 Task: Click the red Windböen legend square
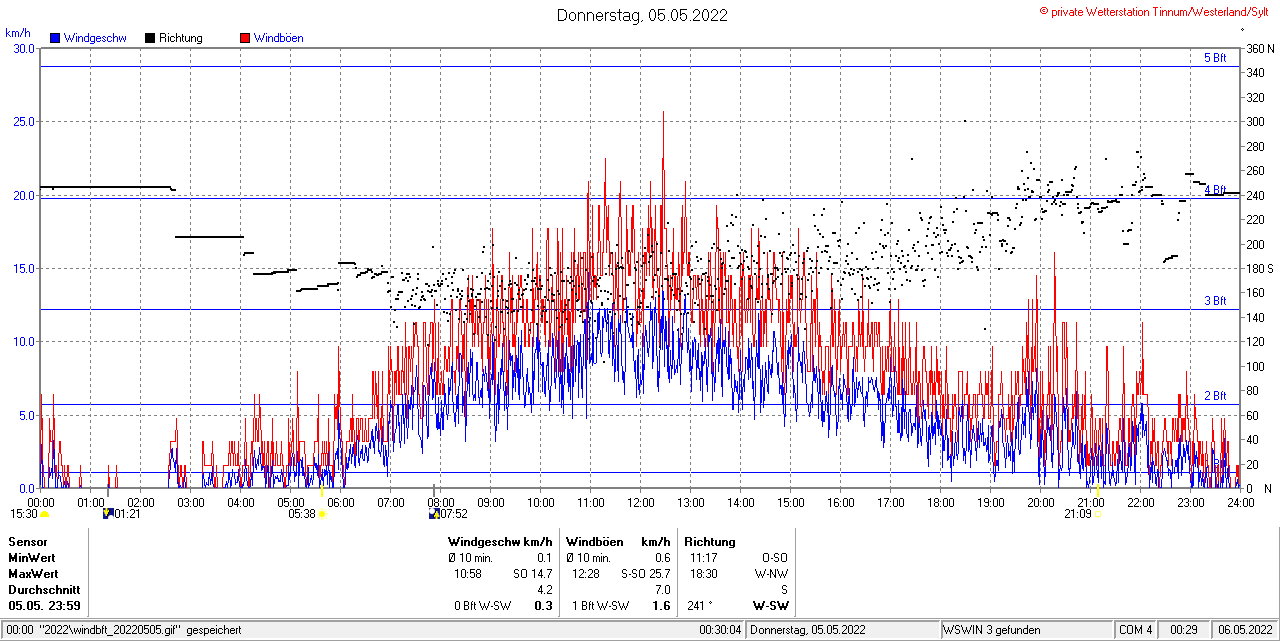coord(245,38)
